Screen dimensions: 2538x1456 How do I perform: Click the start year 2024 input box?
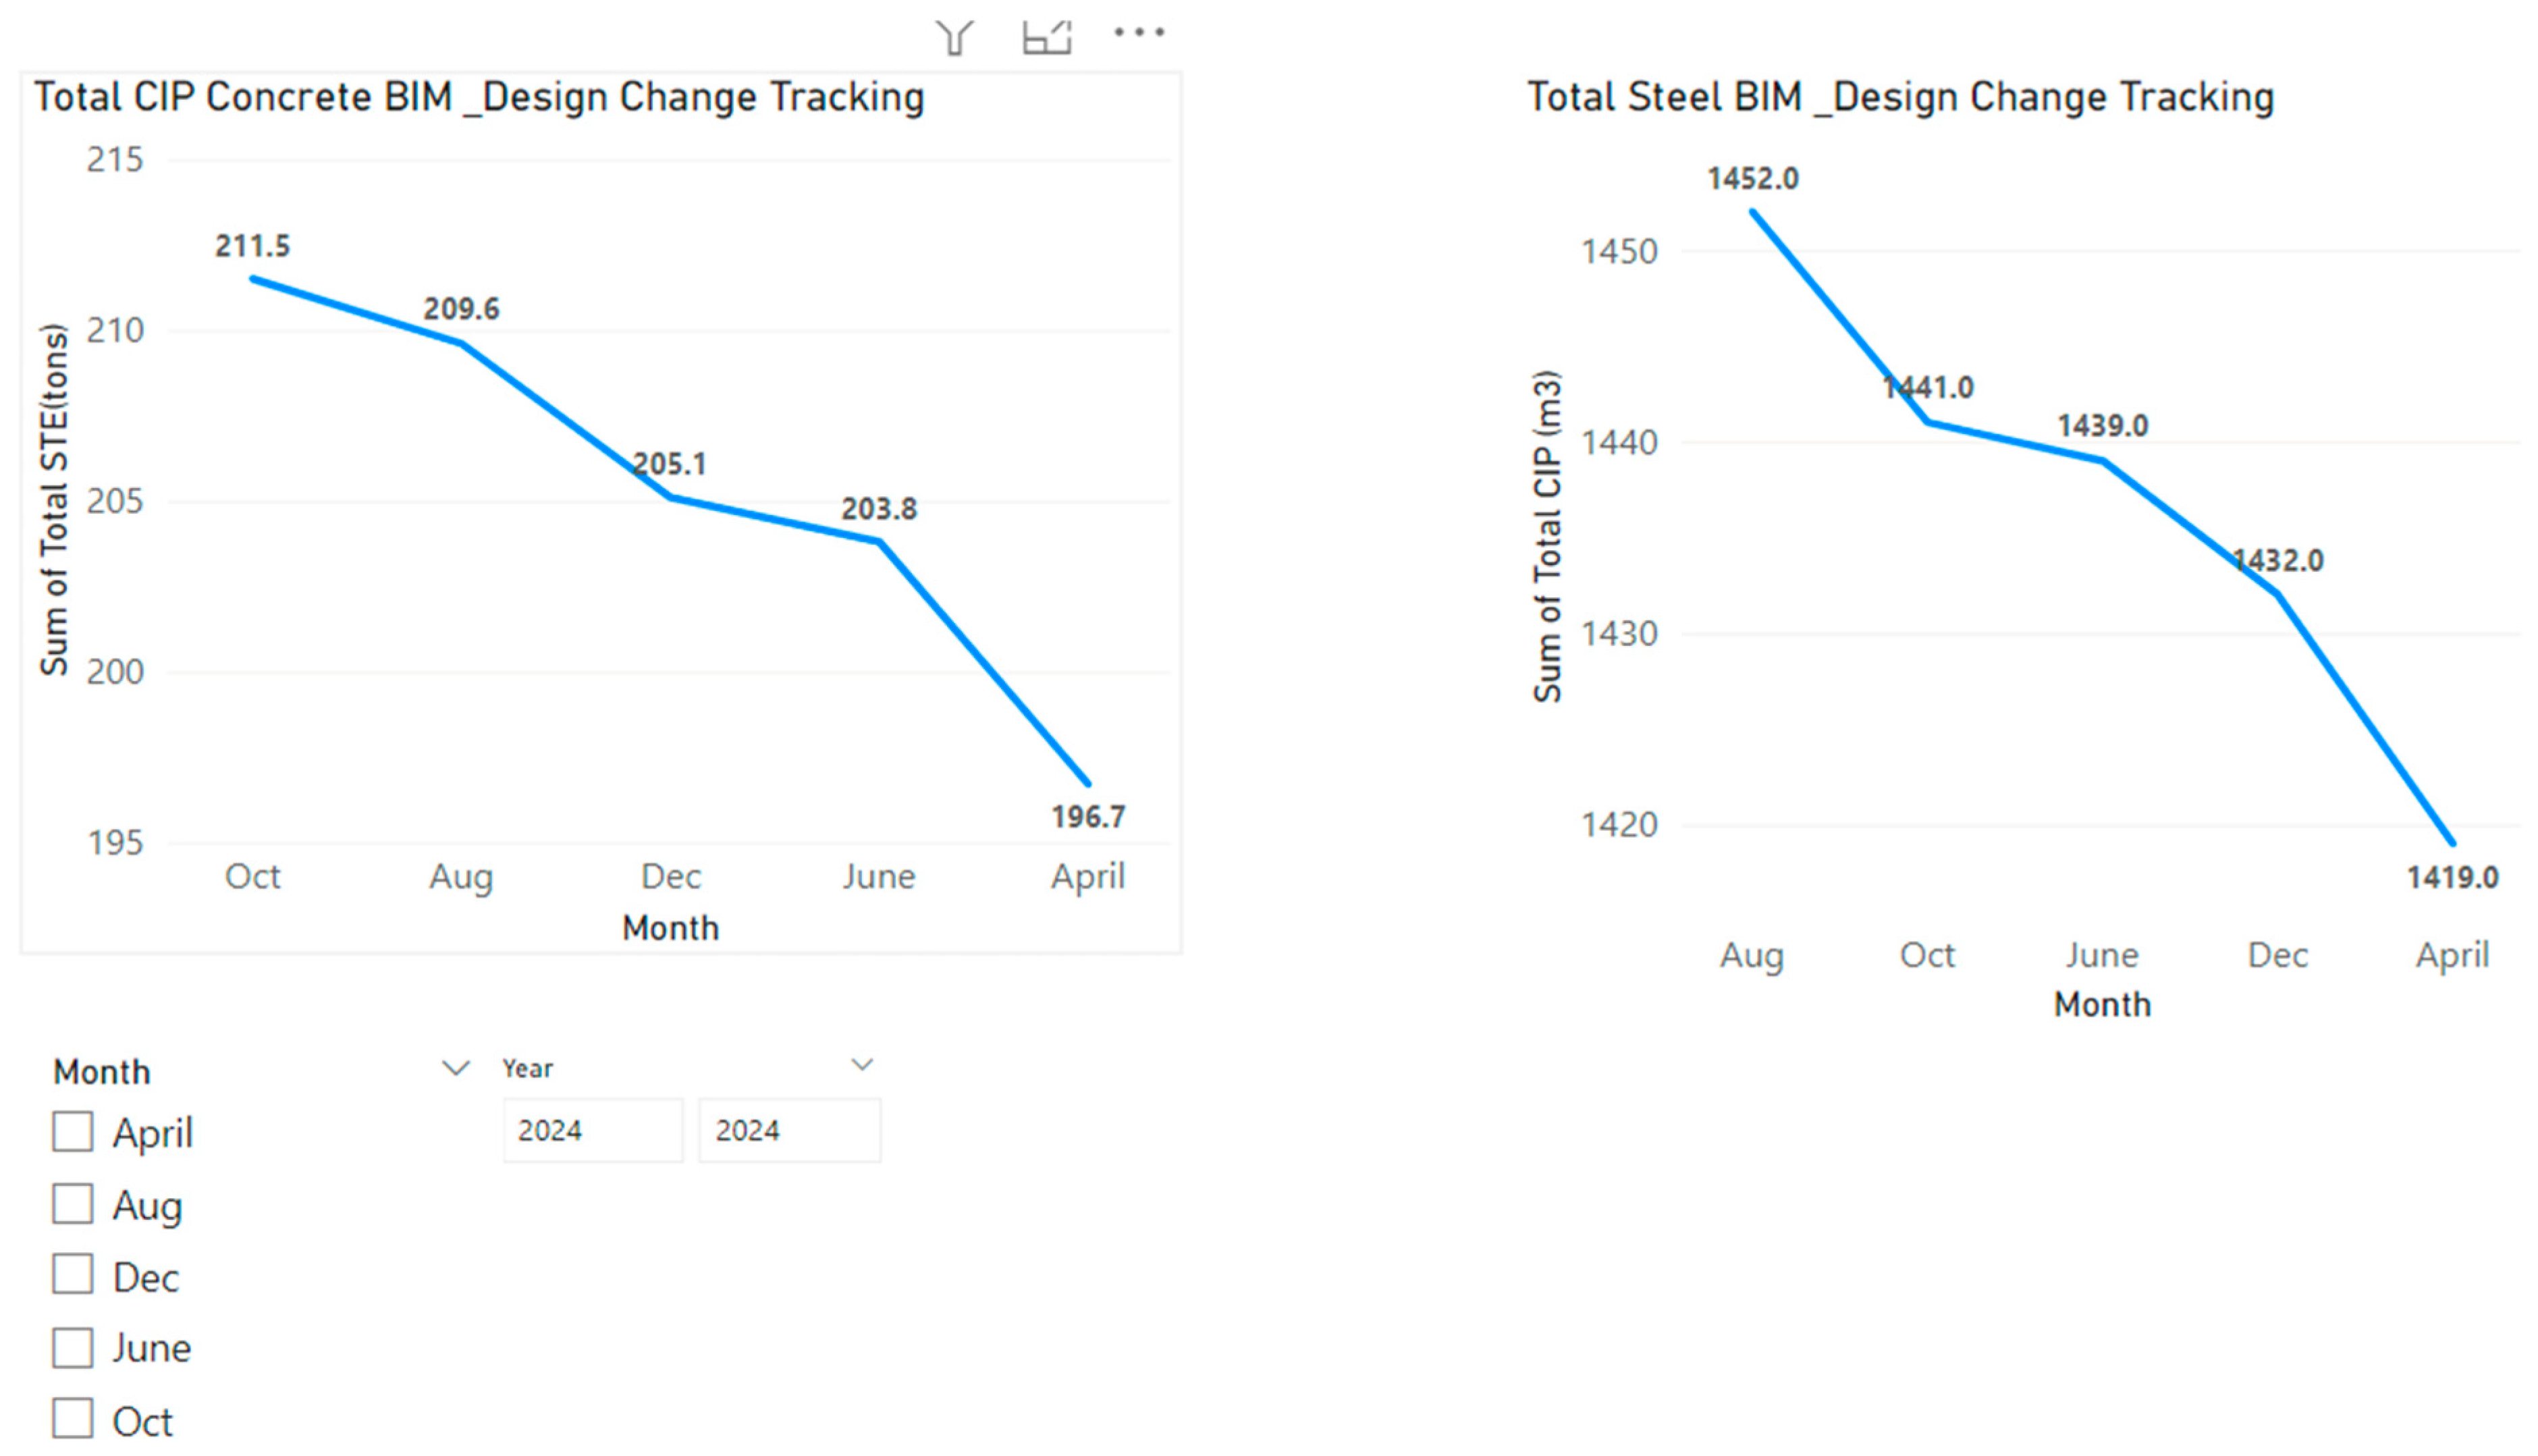[592, 1130]
